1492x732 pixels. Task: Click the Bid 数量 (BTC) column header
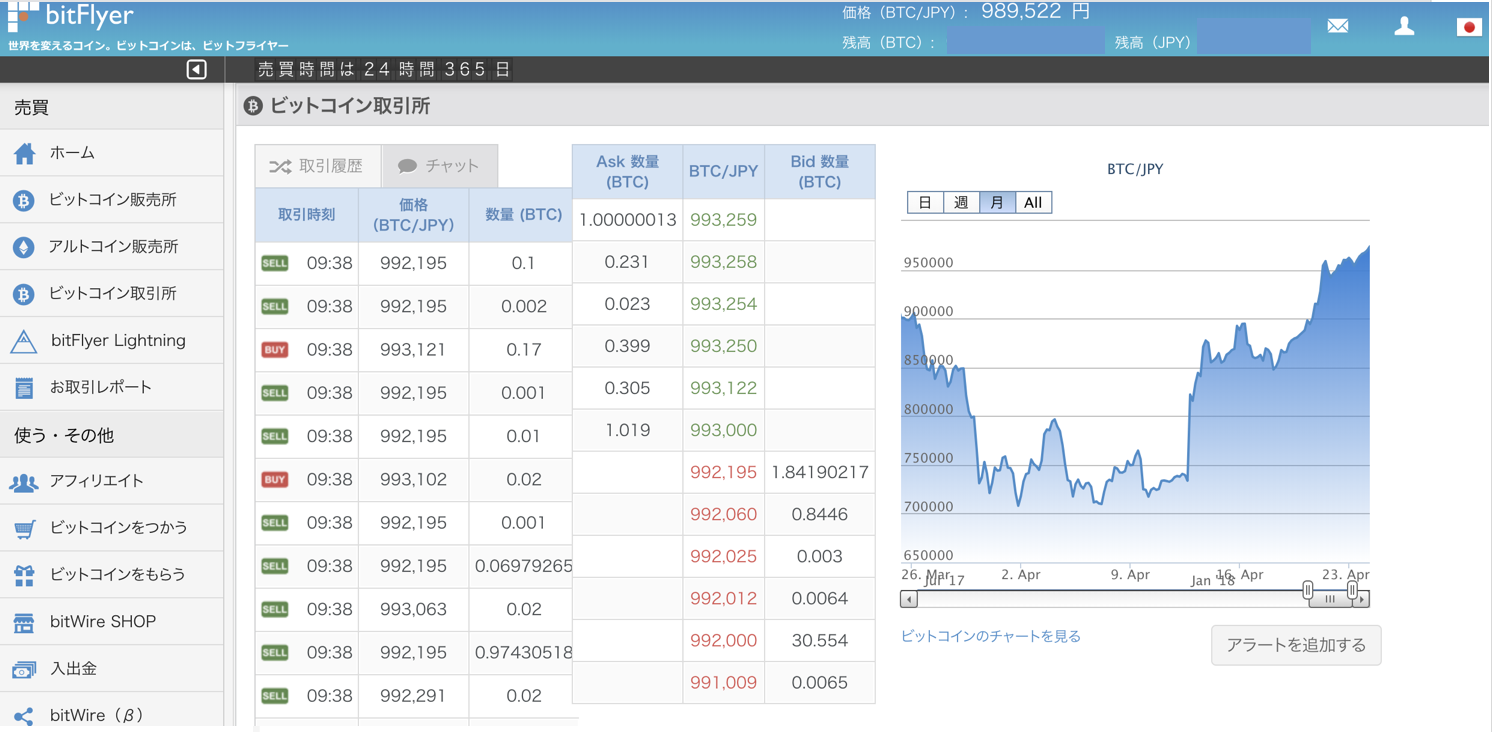point(820,172)
